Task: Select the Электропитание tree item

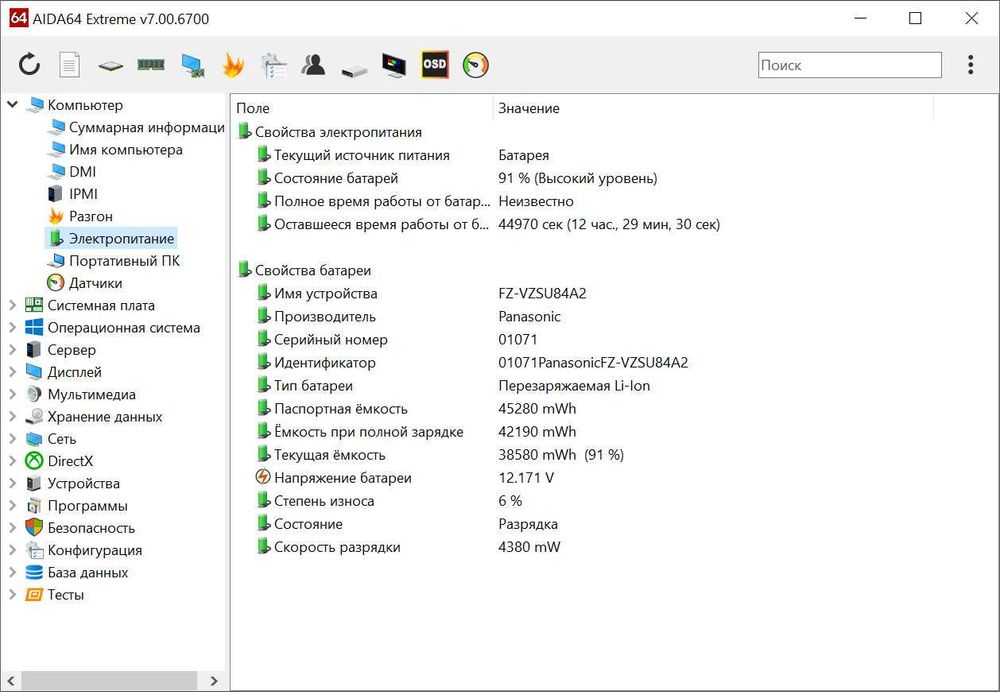Action: [111, 239]
